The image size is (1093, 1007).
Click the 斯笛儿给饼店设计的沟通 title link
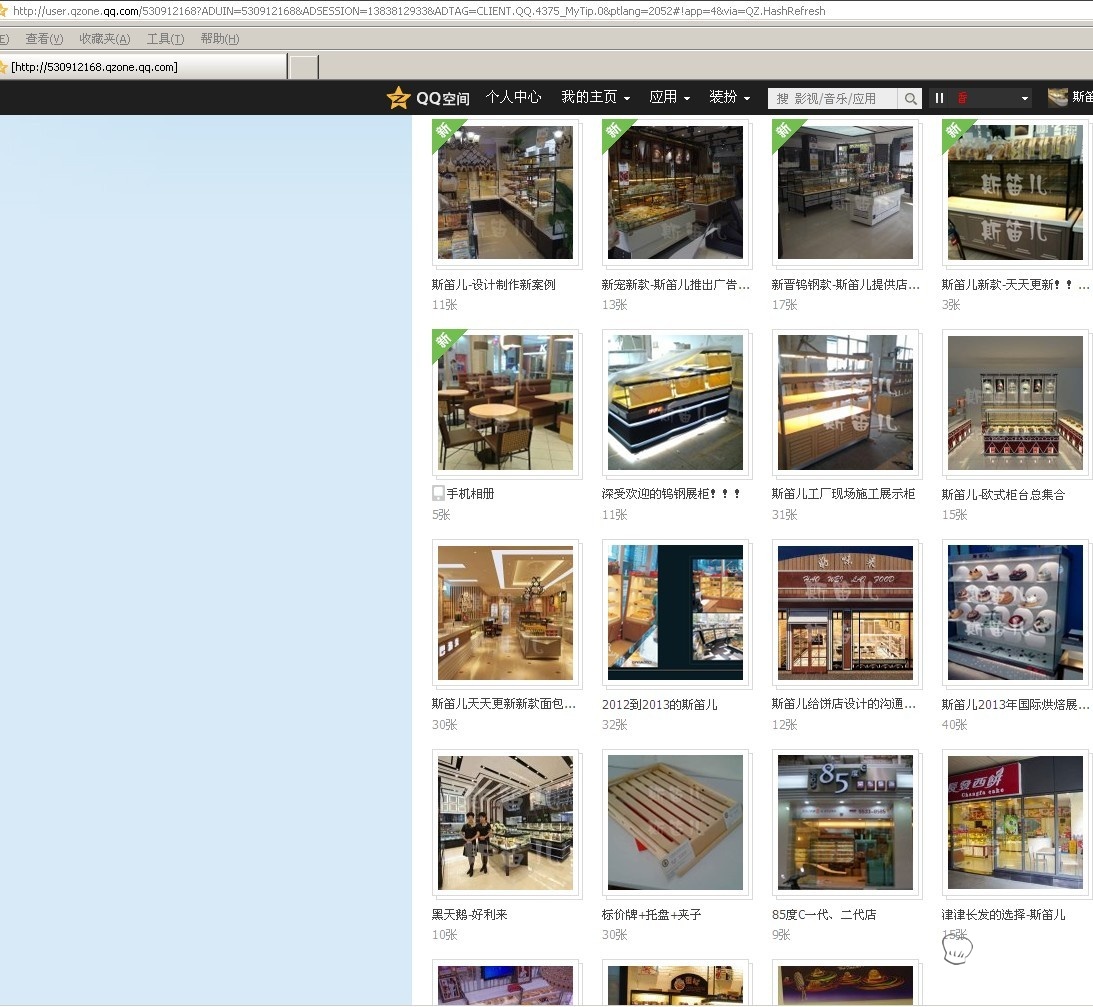click(x=843, y=704)
